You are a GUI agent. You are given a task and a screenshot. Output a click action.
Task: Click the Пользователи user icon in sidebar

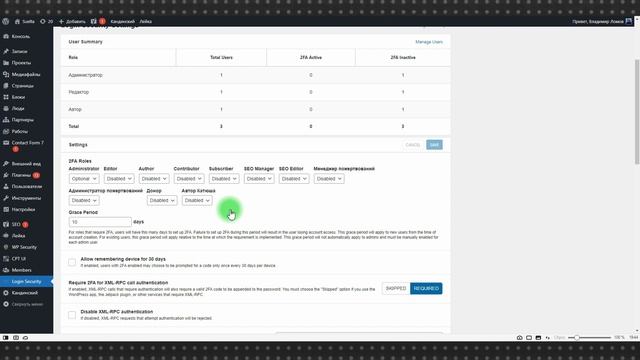(x=6, y=187)
